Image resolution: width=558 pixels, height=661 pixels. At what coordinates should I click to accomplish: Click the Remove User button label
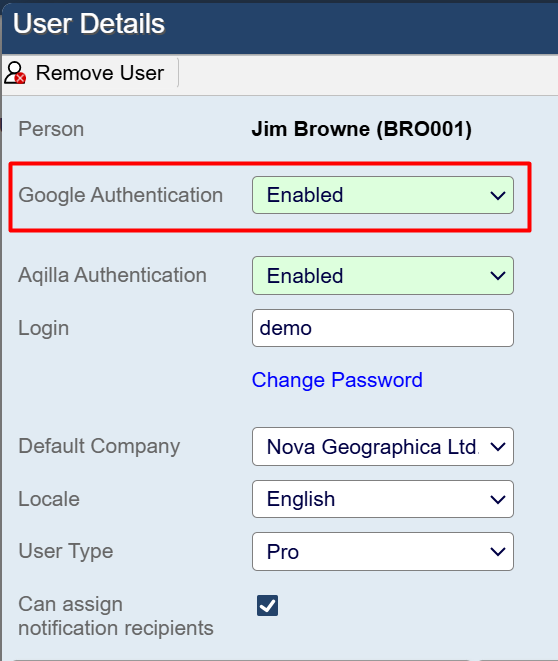coord(100,73)
